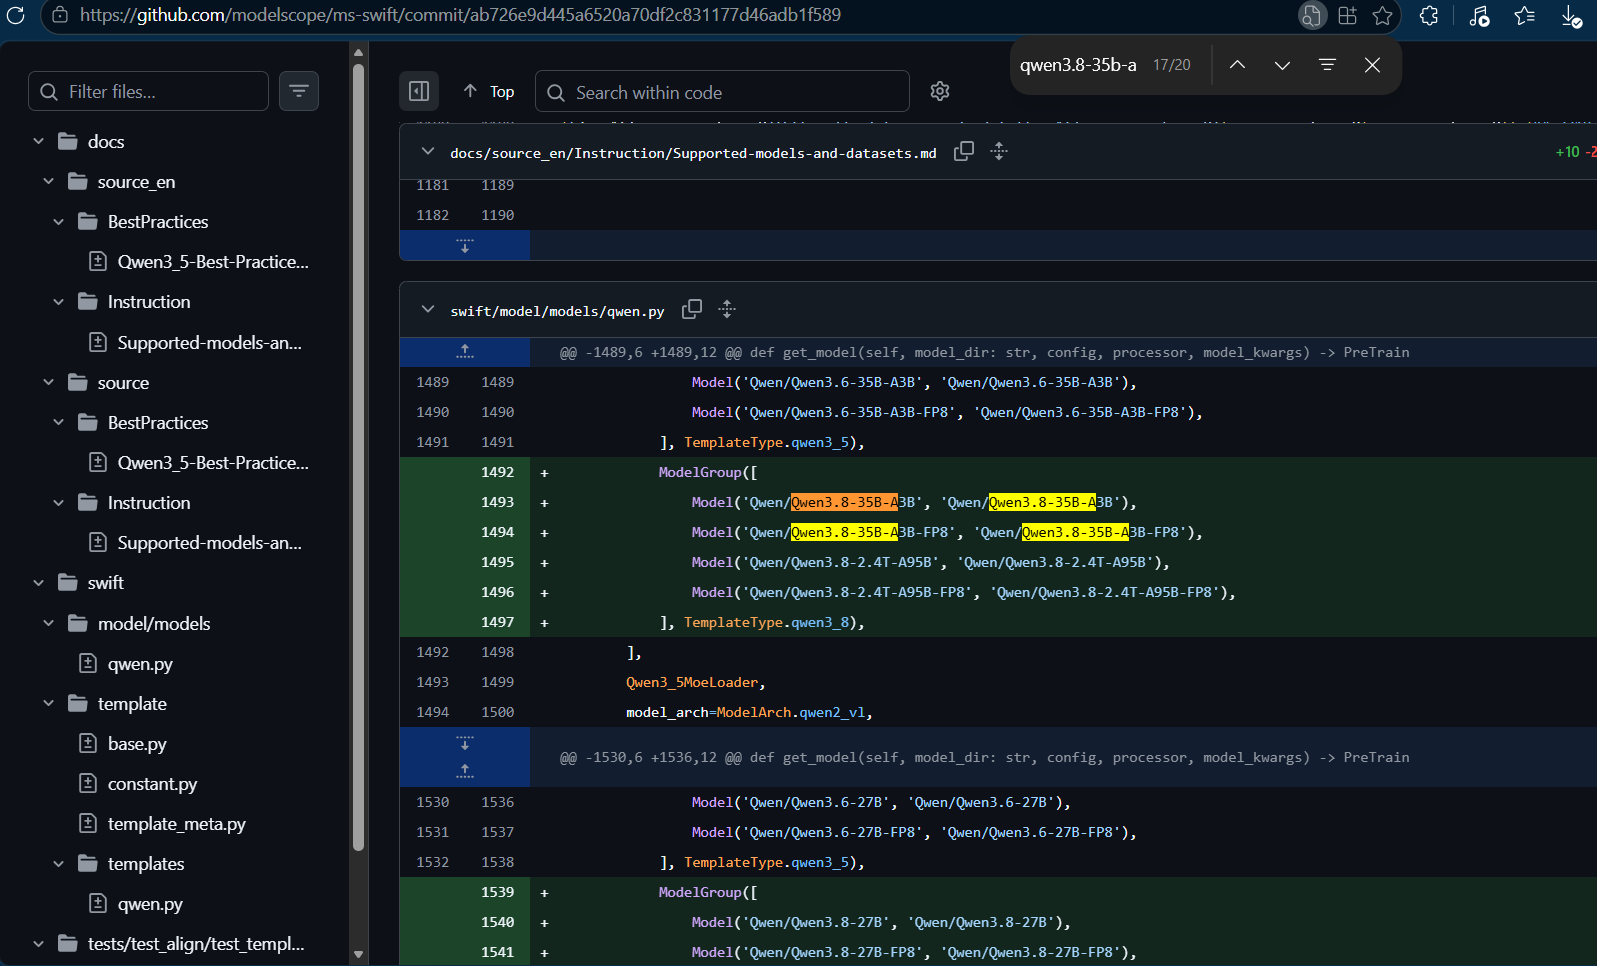Click the file tree vertical scrollbar thumb
The width and height of the screenshot is (1597, 966).
(358, 457)
